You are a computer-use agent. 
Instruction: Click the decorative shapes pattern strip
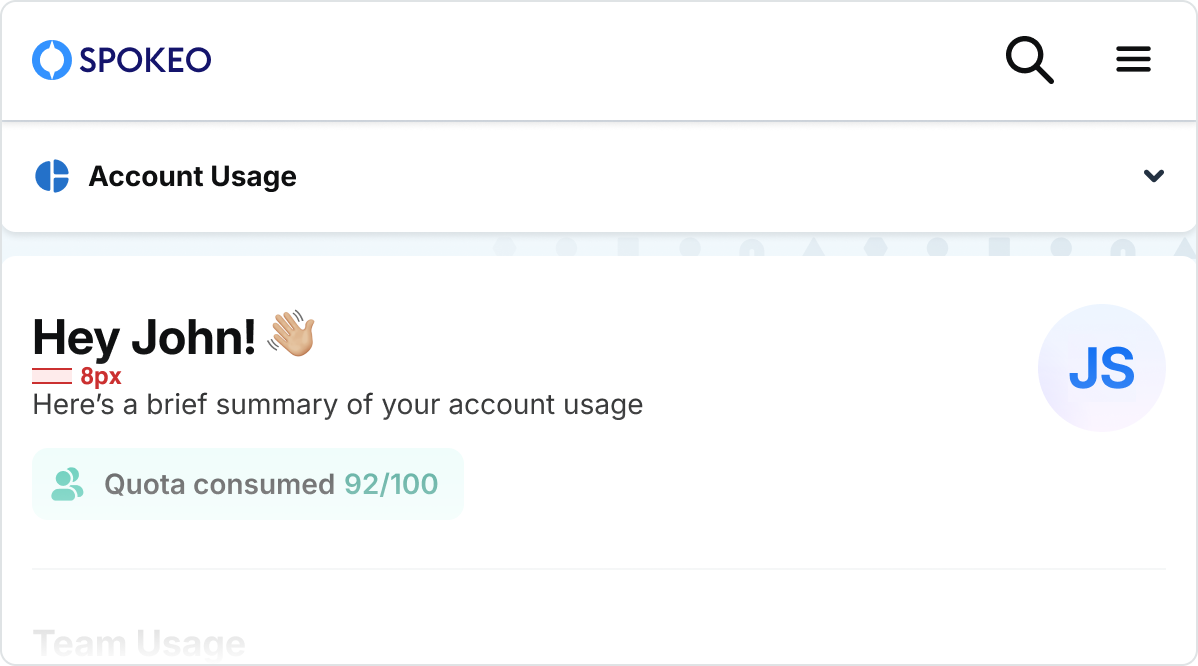pos(840,245)
